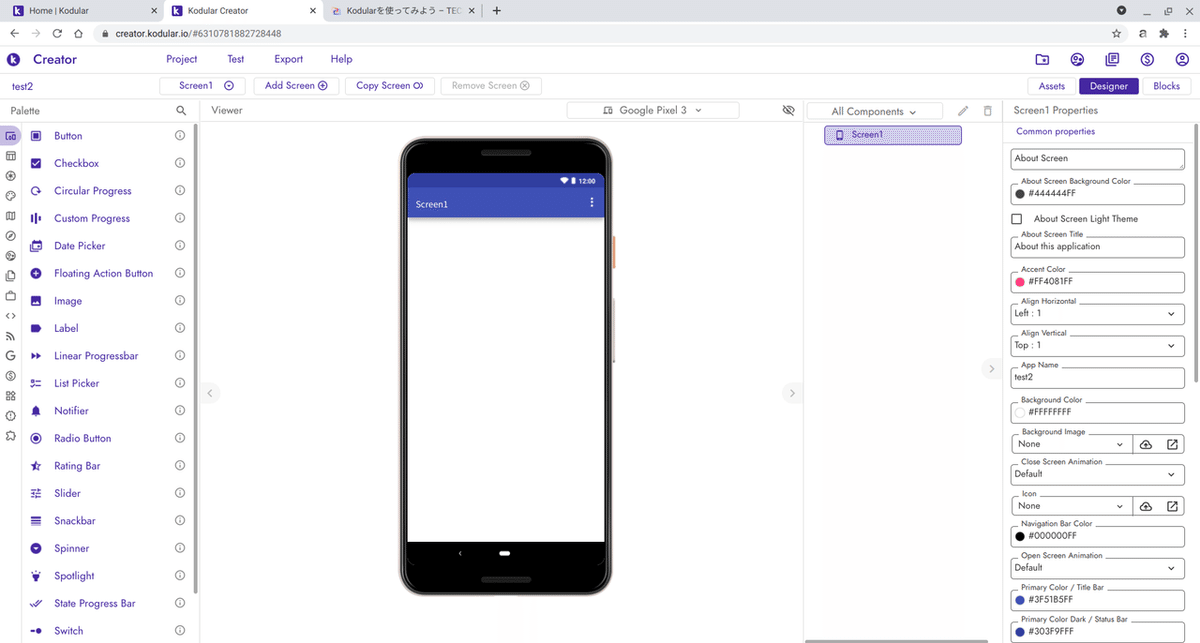Expand the Open Screen Animation dropdown
Image resolution: width=1200 pixels, height=643 pixels.
1098,568
